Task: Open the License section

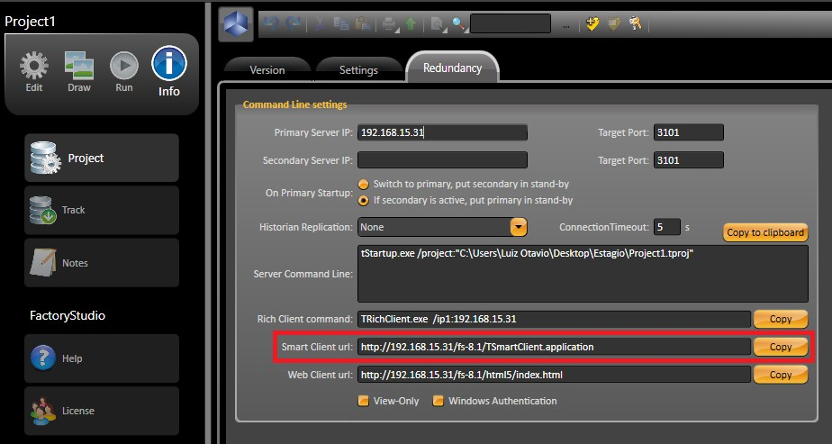Action: coord(101,411)
